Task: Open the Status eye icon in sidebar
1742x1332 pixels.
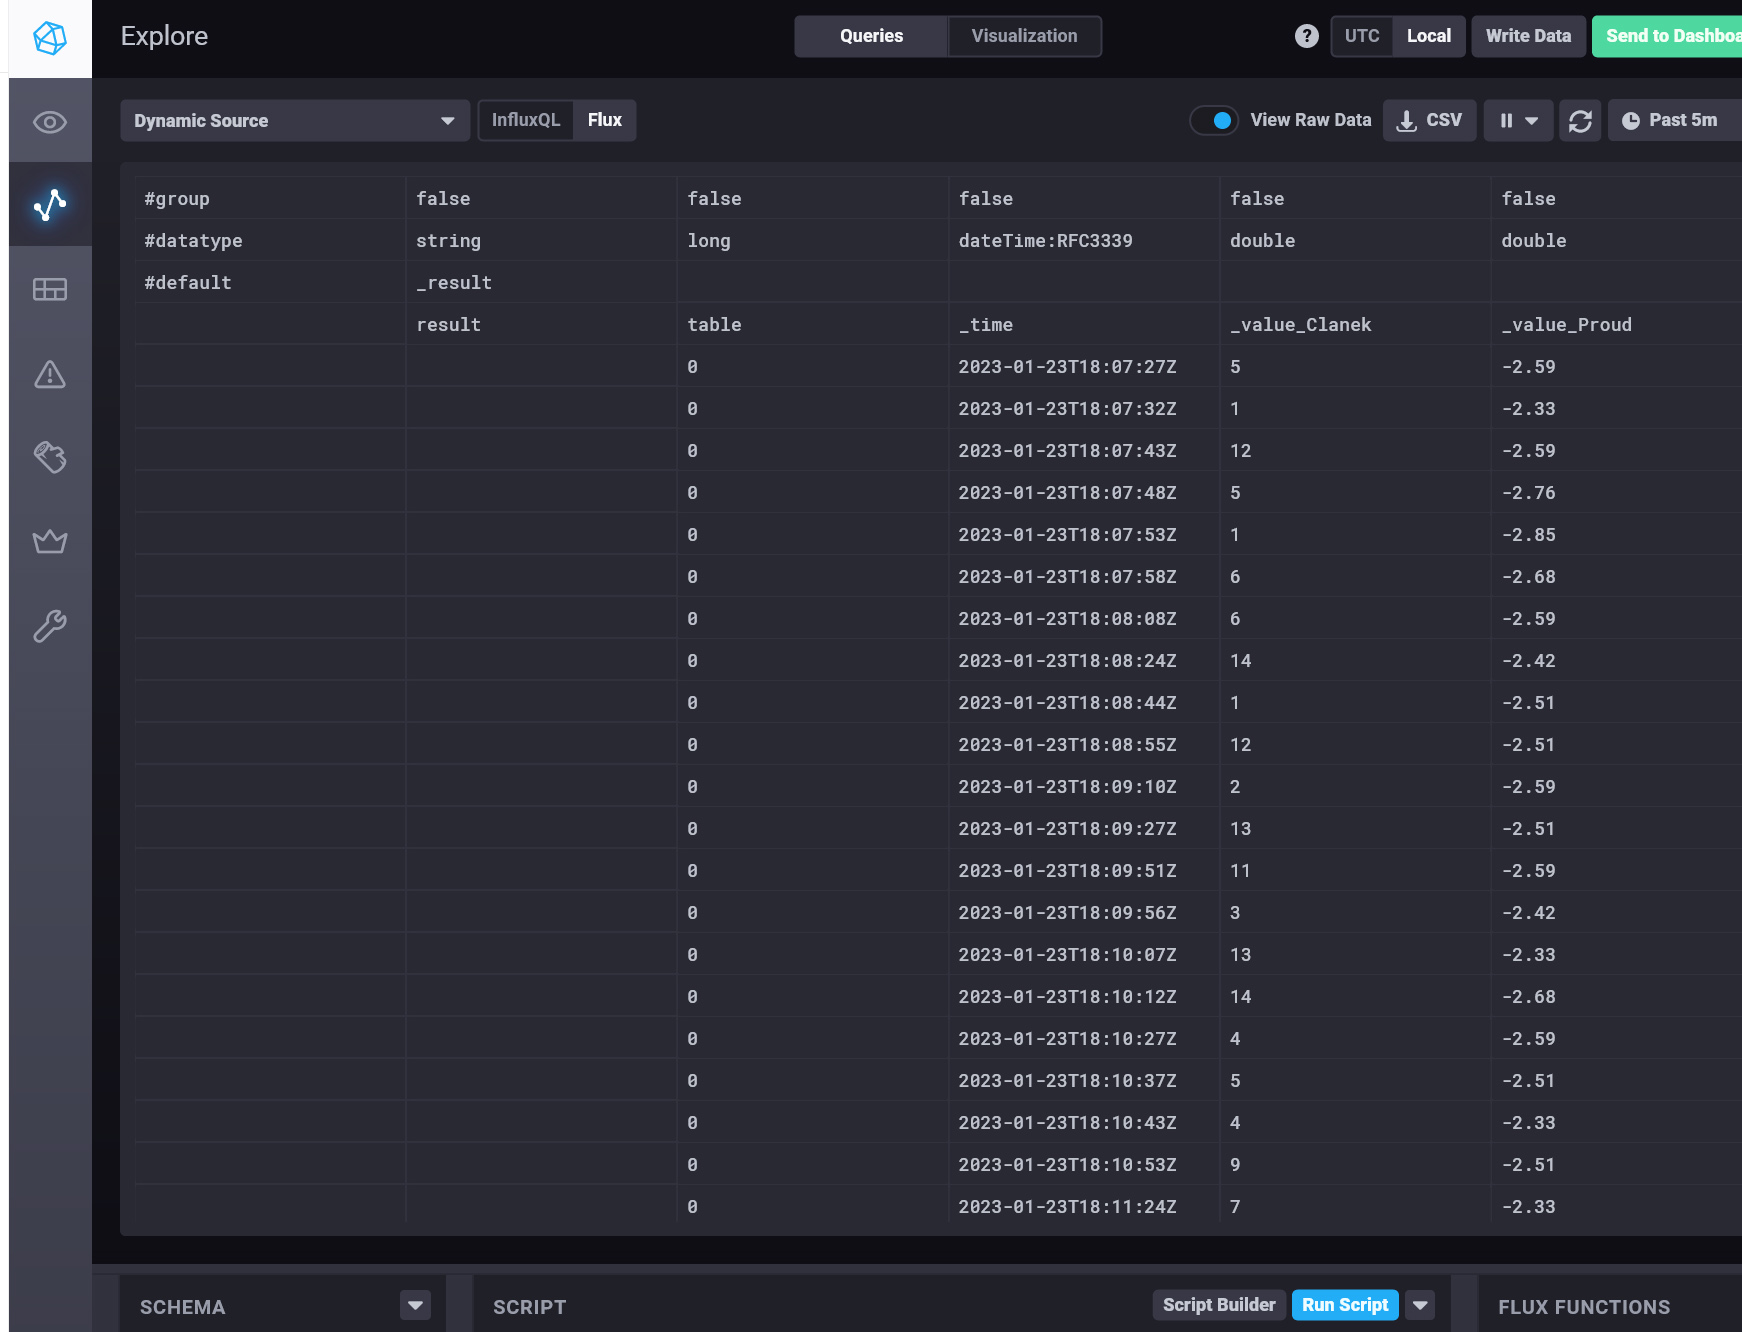Action: 50,122
